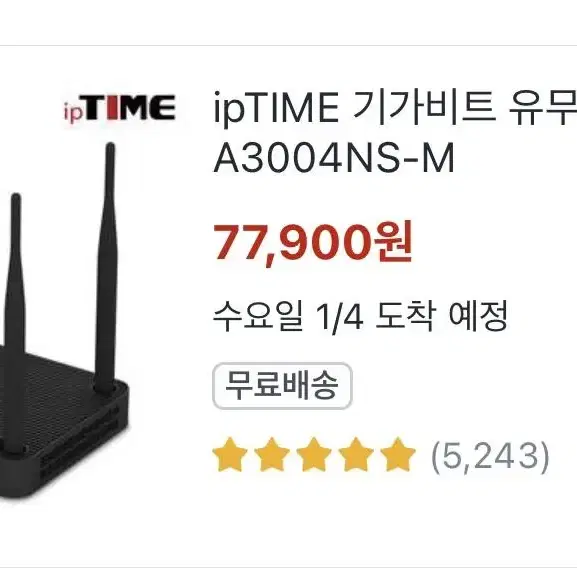Click the 77,900원 price
Image resolution: width=577 pixels, height=577 pixels.
pyautogui.click(x=313, y=241)
